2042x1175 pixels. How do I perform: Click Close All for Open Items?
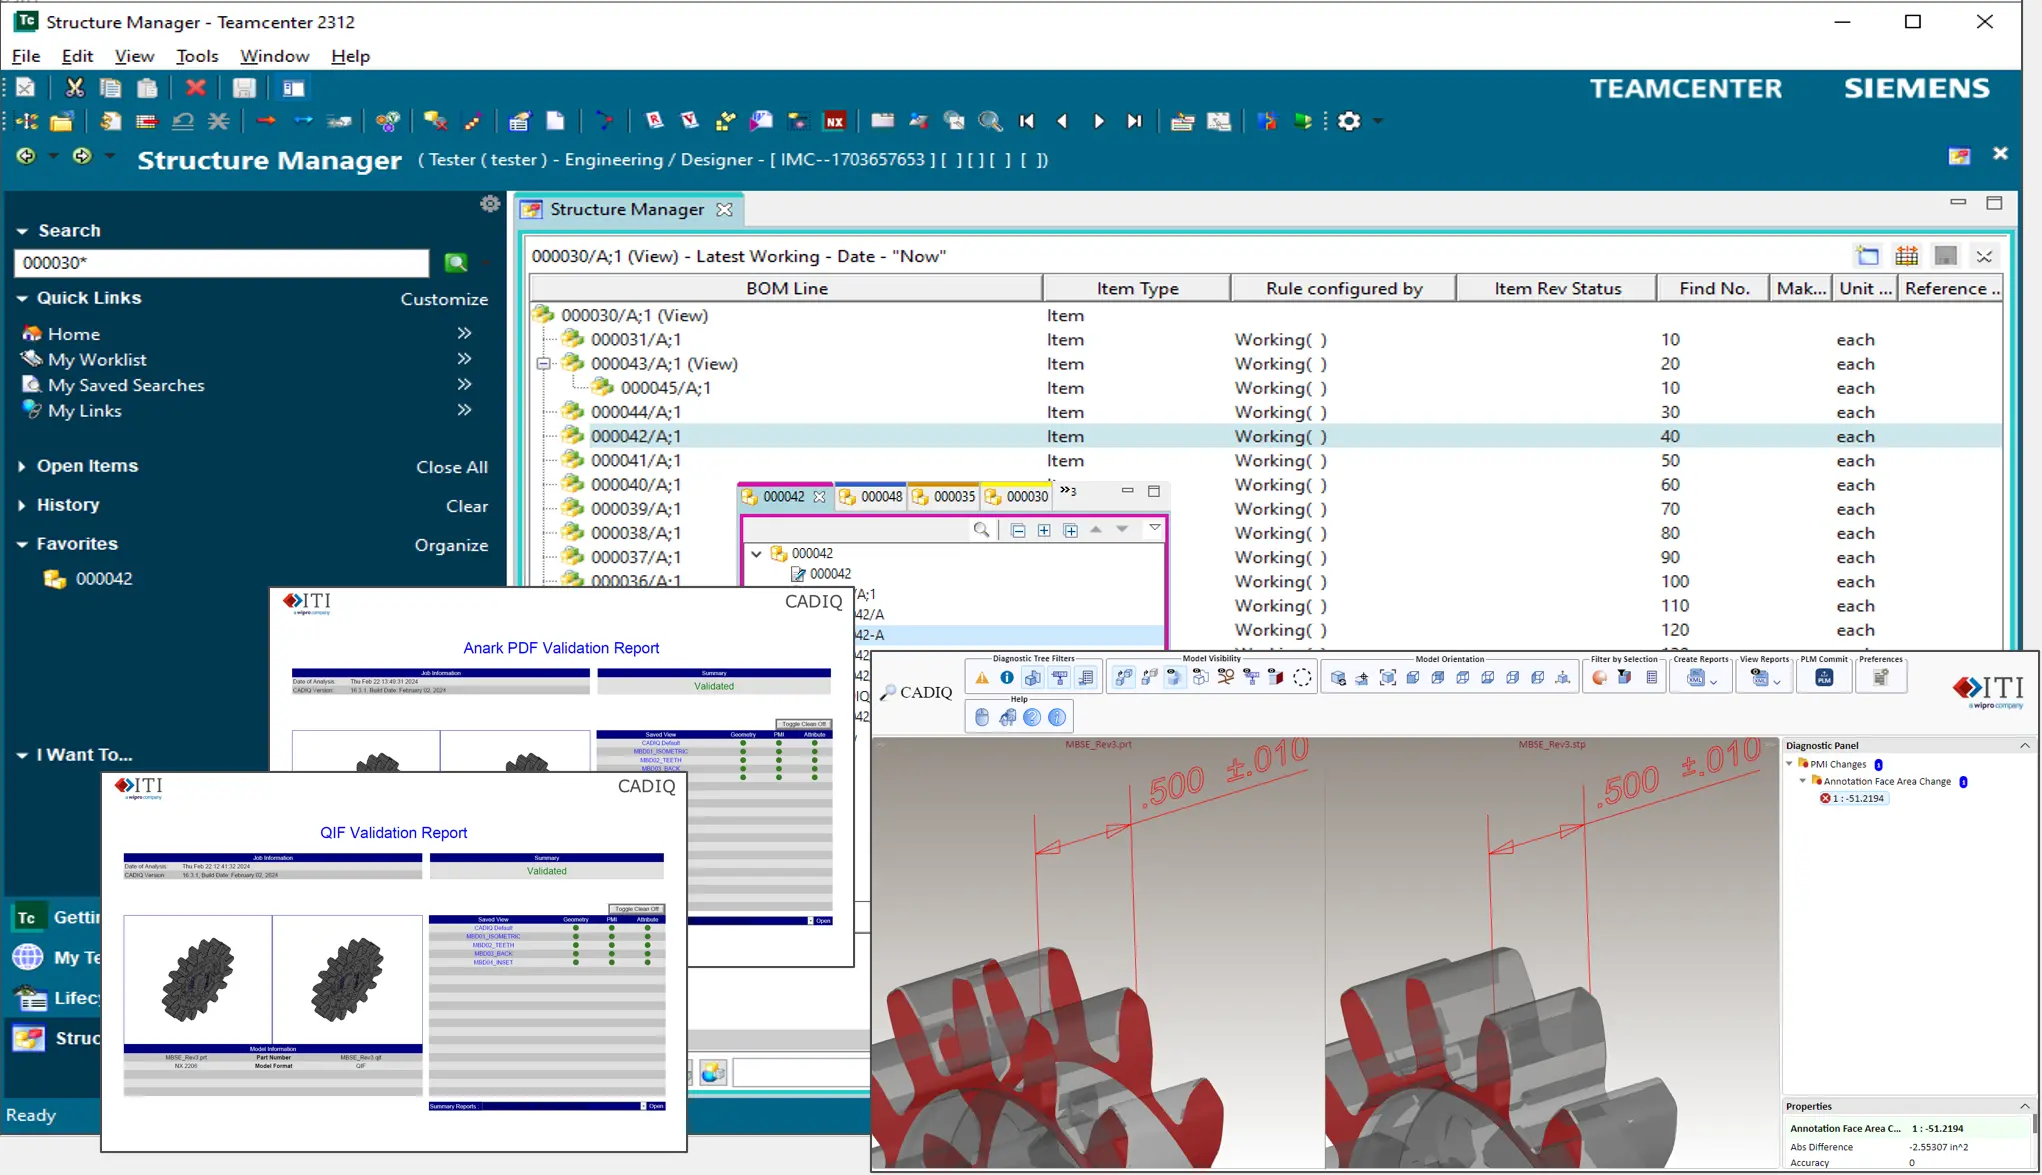pos(452,467)
